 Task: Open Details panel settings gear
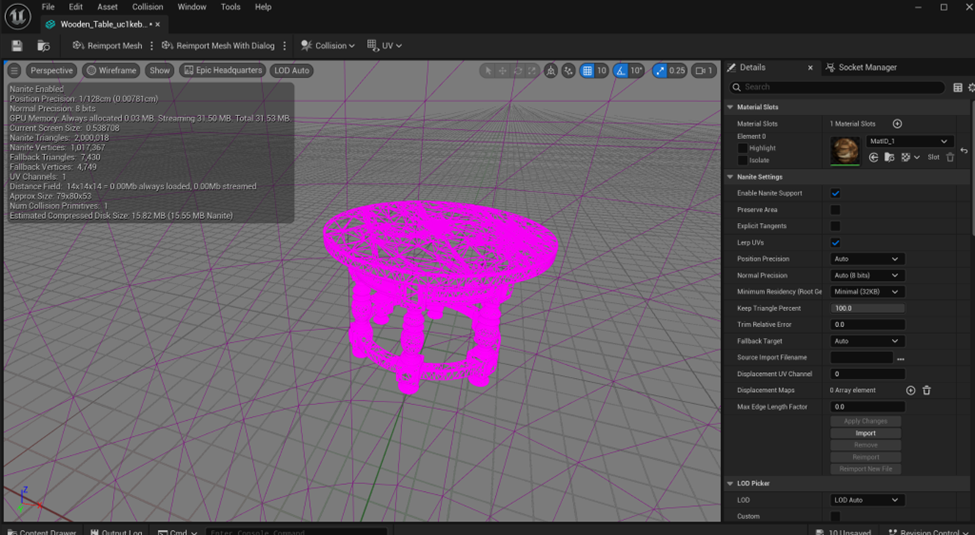click(971, 88)
